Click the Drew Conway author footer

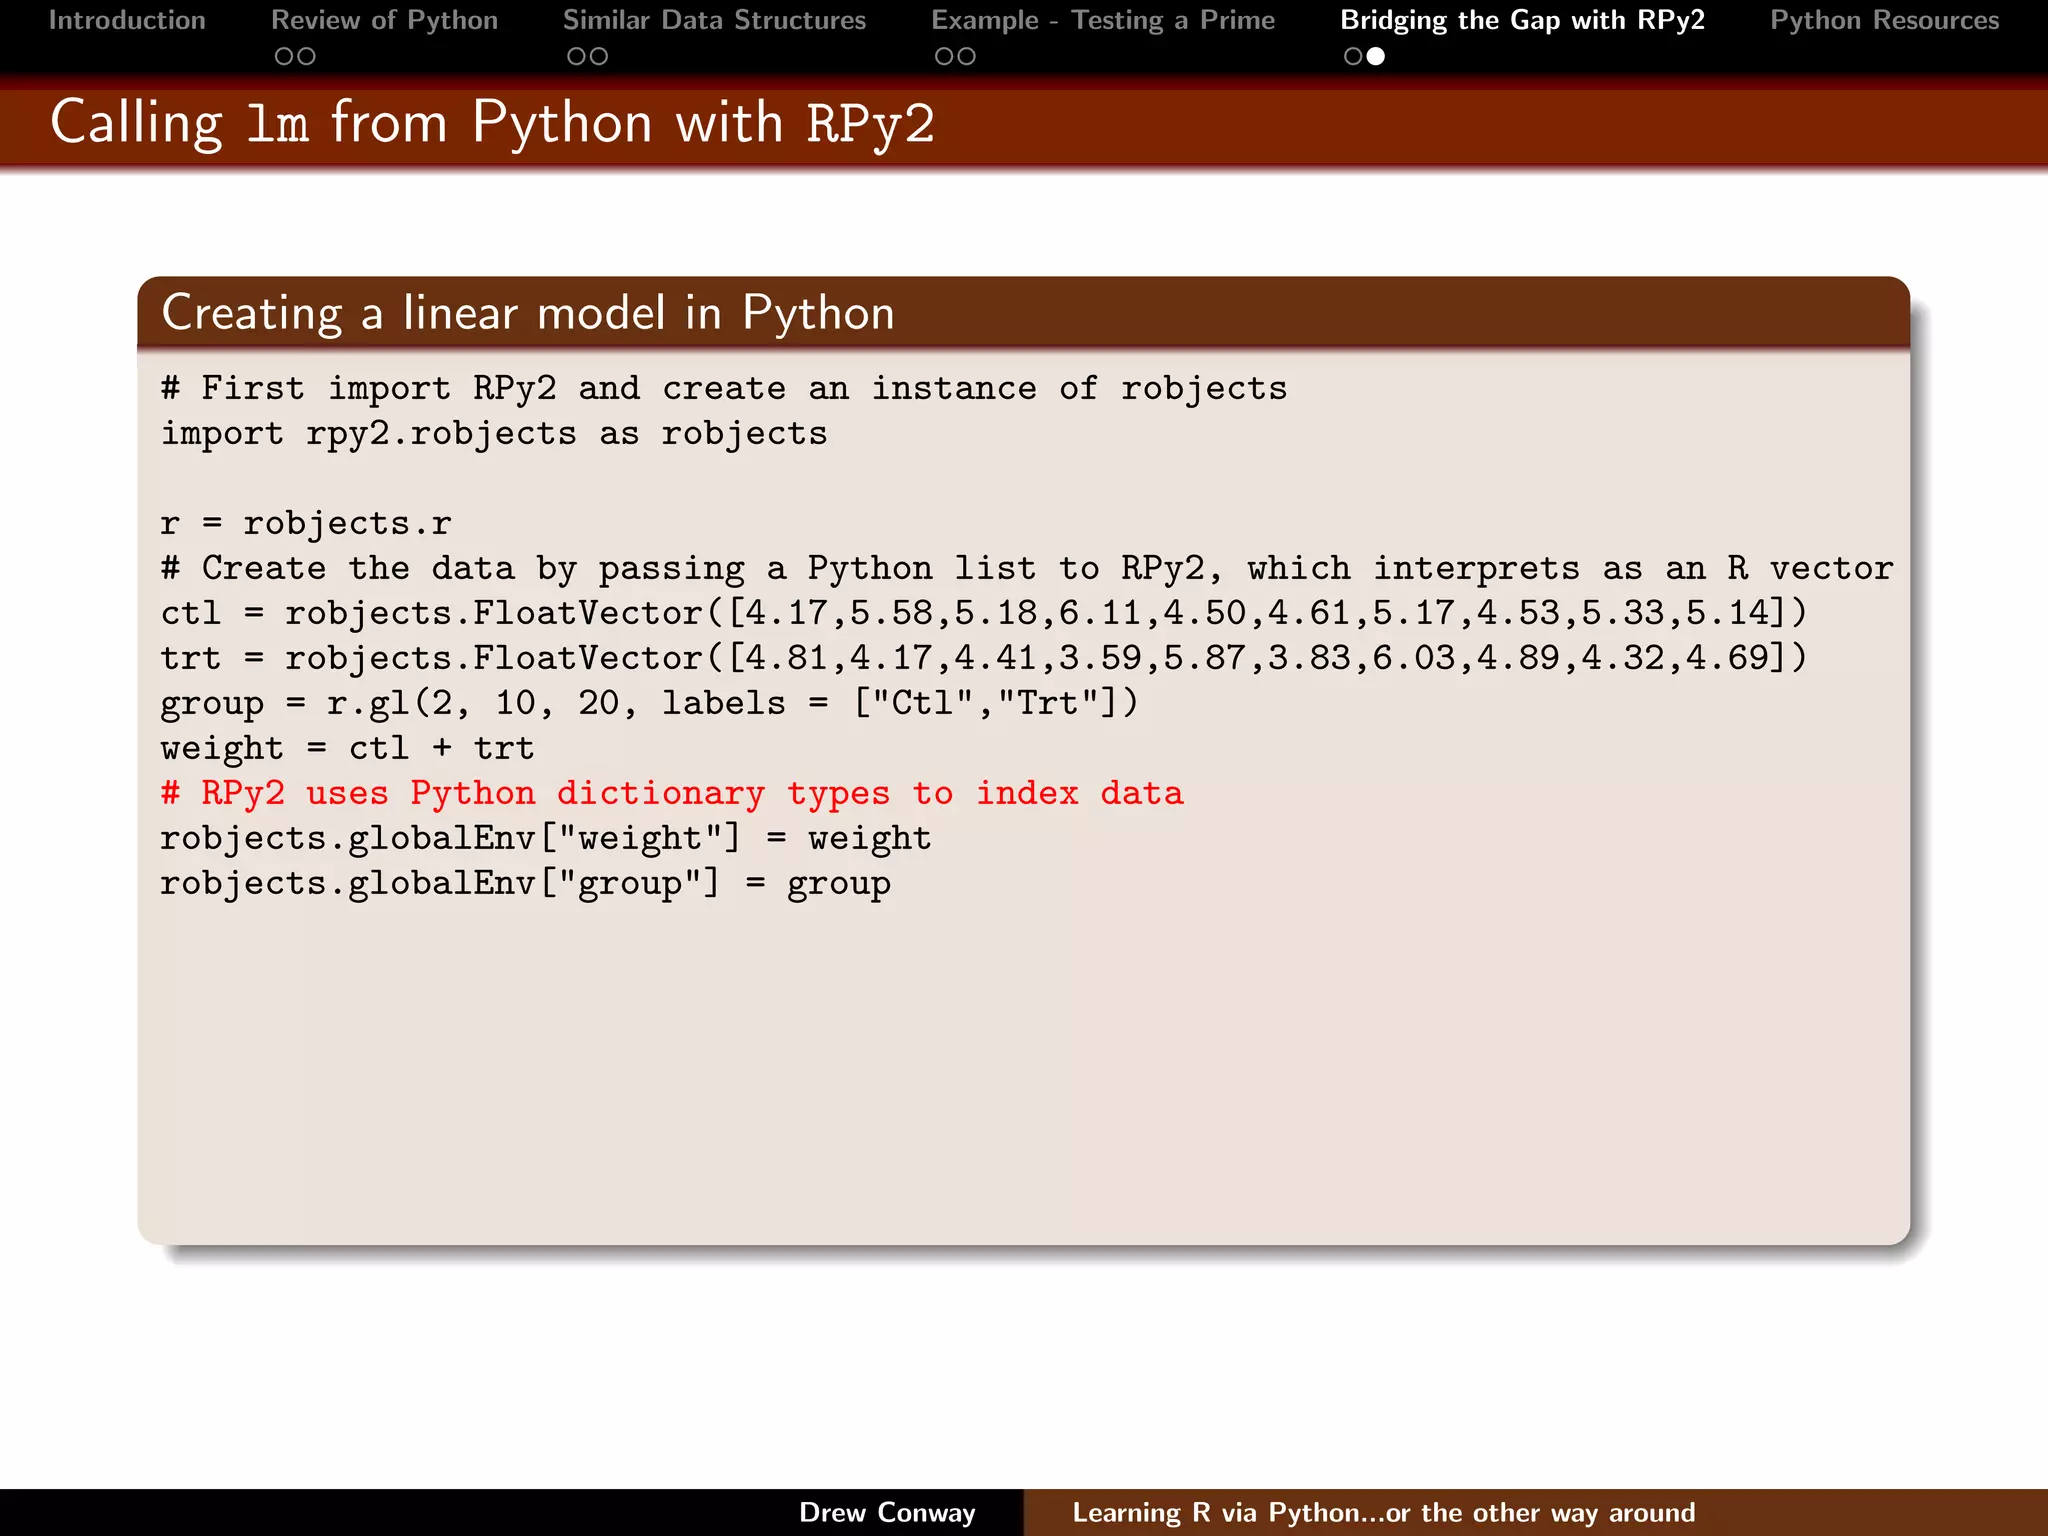pyautogui.click(x=887, y=1512)
